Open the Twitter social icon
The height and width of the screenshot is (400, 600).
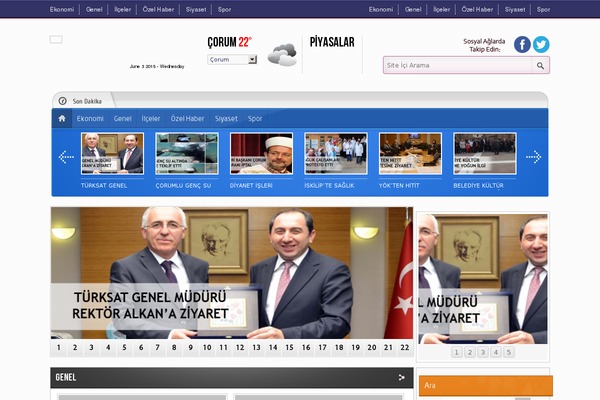tap(541, 44)
